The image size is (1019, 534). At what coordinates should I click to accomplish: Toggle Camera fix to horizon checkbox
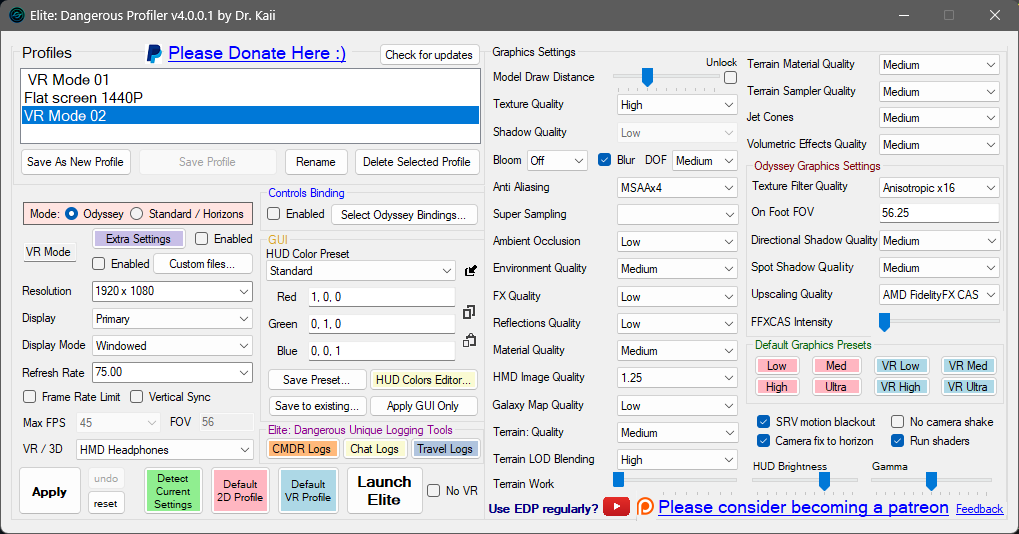(764, 440)
